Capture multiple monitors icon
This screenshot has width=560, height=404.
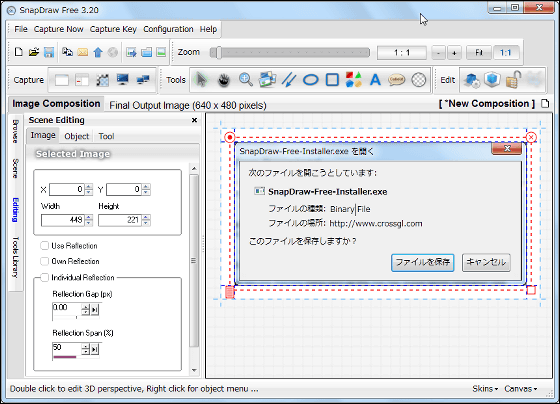(143, 79)
